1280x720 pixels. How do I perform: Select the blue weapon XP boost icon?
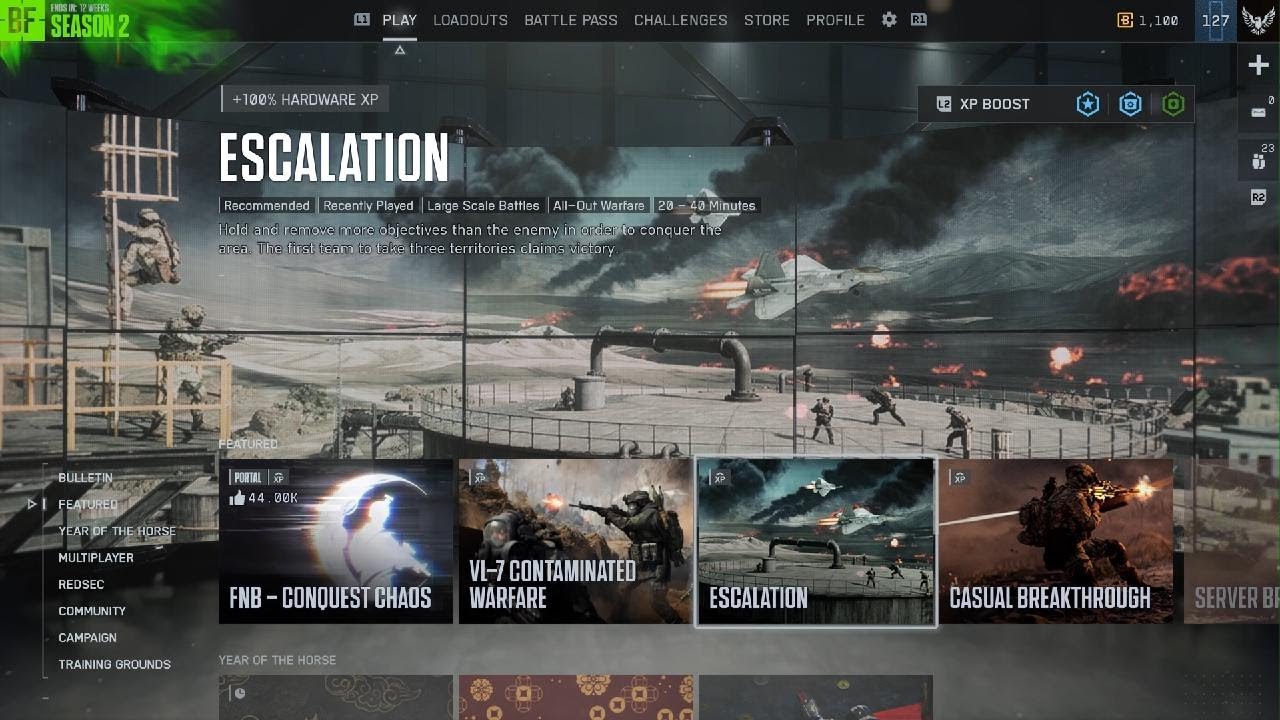pos(1130,104)
